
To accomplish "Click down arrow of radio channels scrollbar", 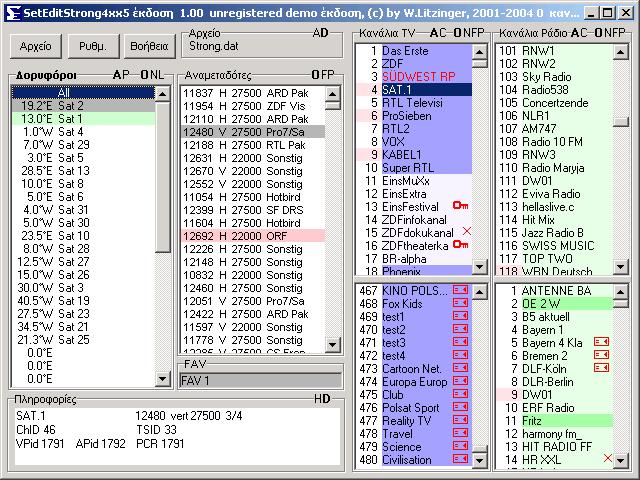I will [621, 267].
